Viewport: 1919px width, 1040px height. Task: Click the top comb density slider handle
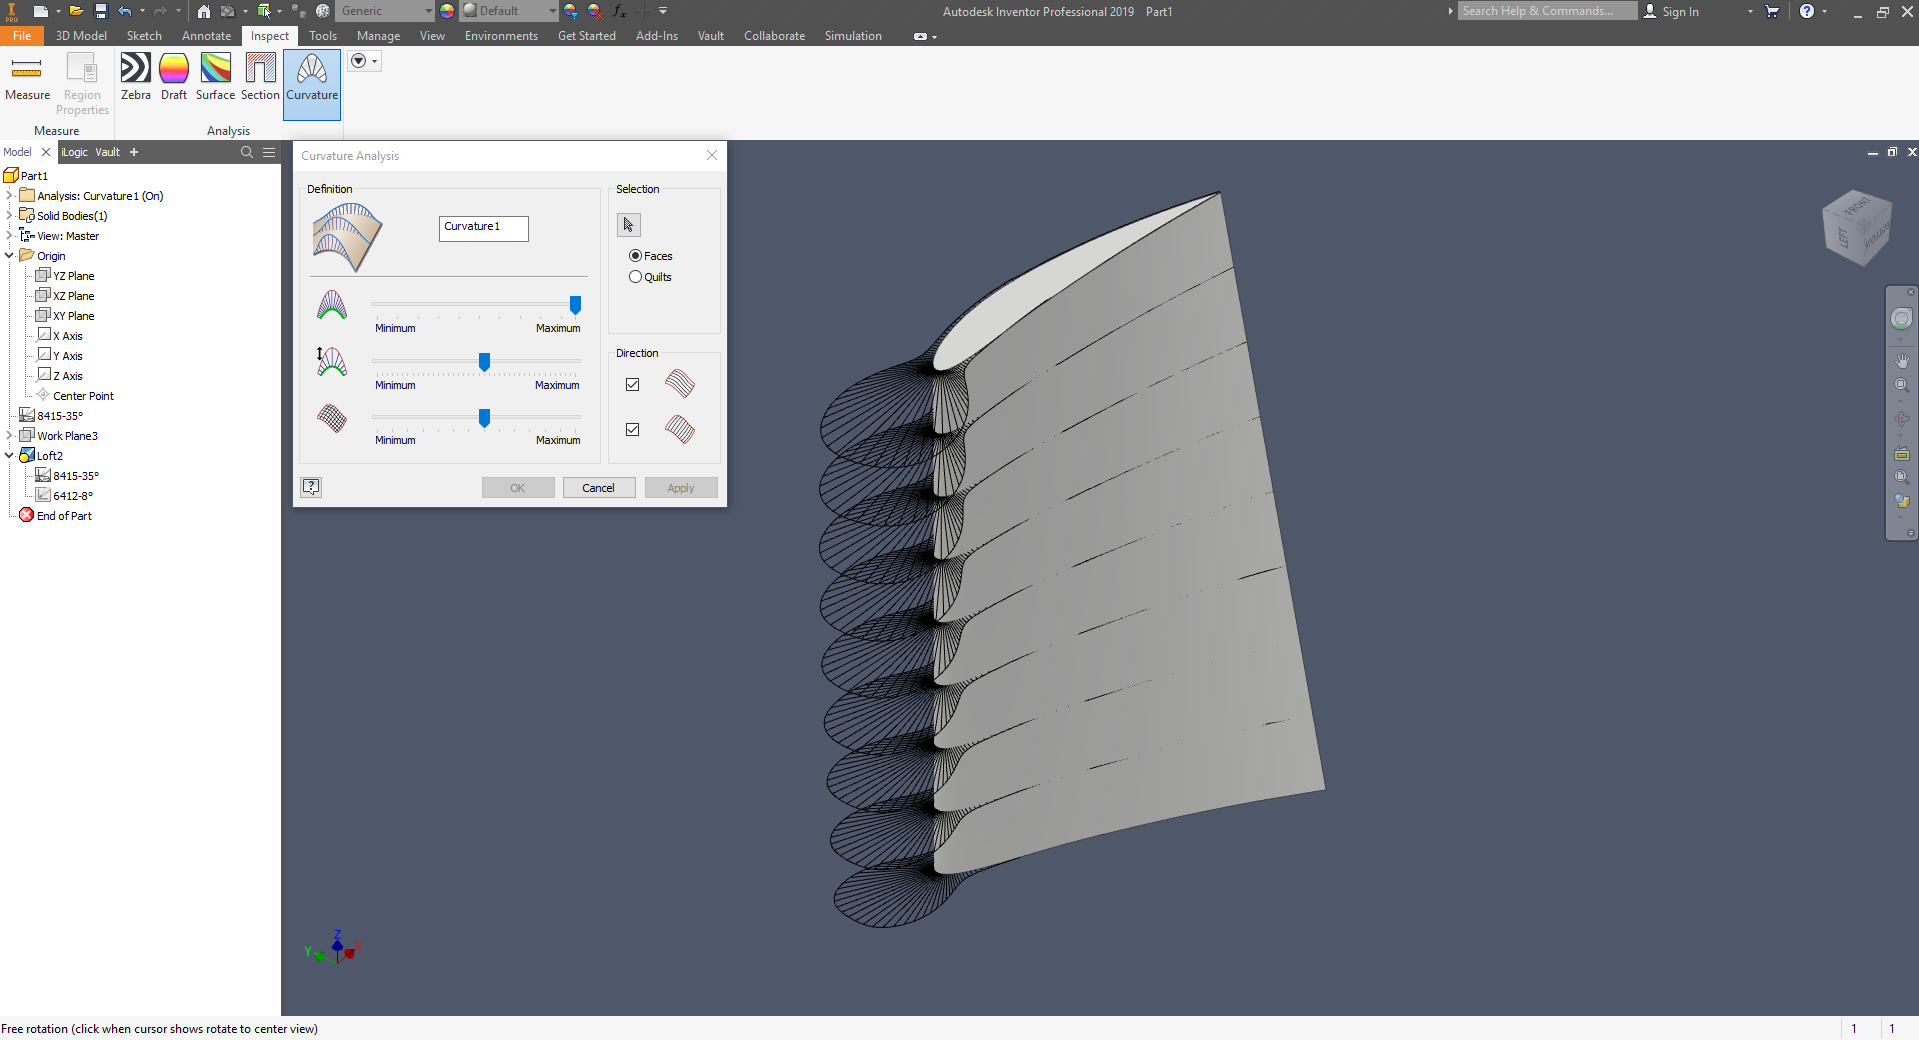(575, 305)
